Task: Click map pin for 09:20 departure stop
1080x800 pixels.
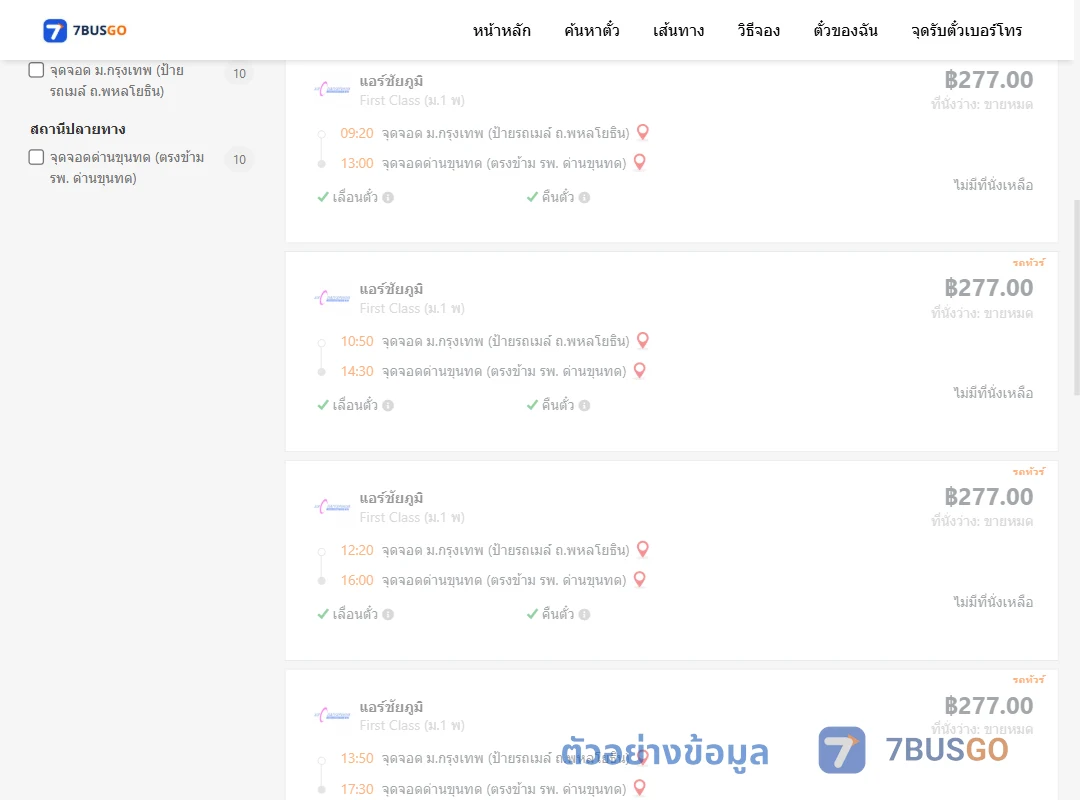Action: point(643,132)
